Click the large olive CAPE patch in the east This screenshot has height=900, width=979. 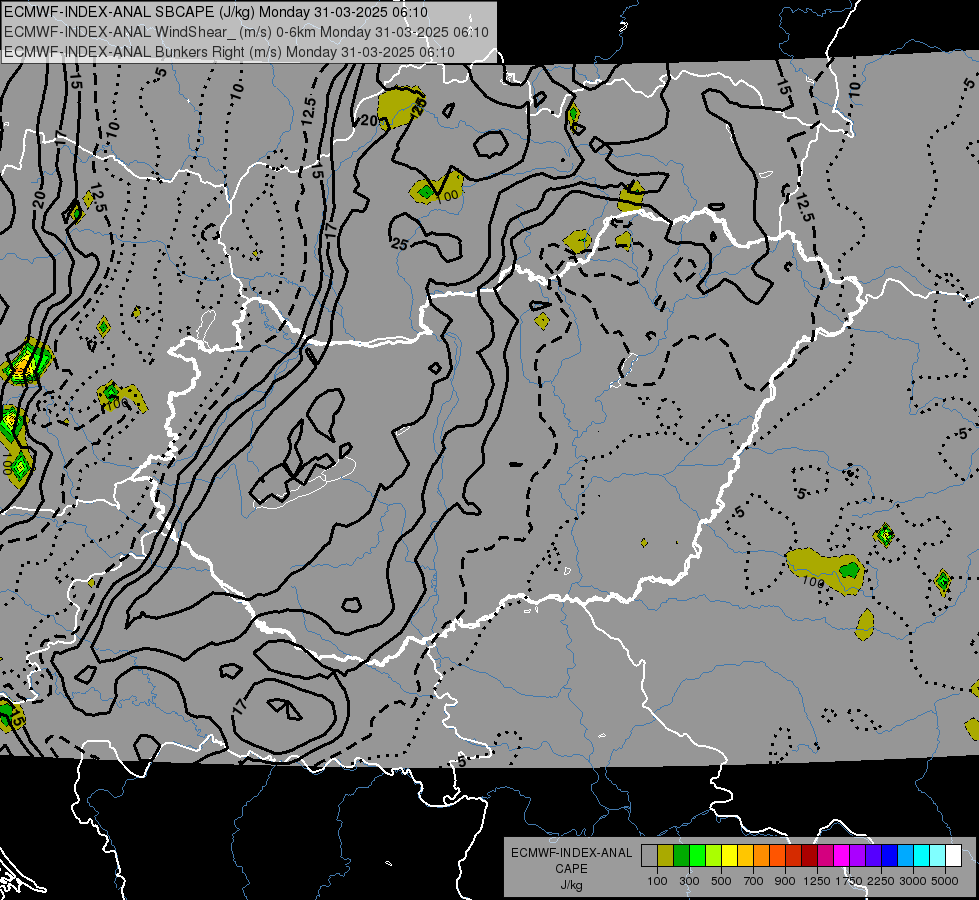click(x=824, y=570)
